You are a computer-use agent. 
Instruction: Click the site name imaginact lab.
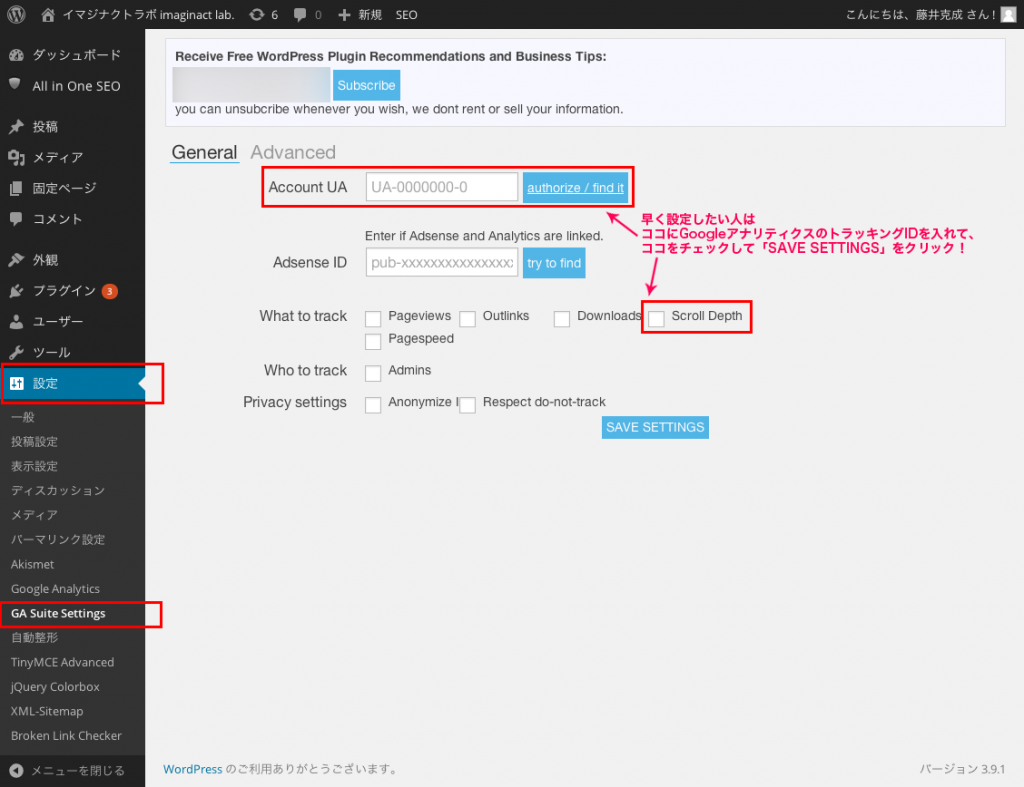[148, 14]
